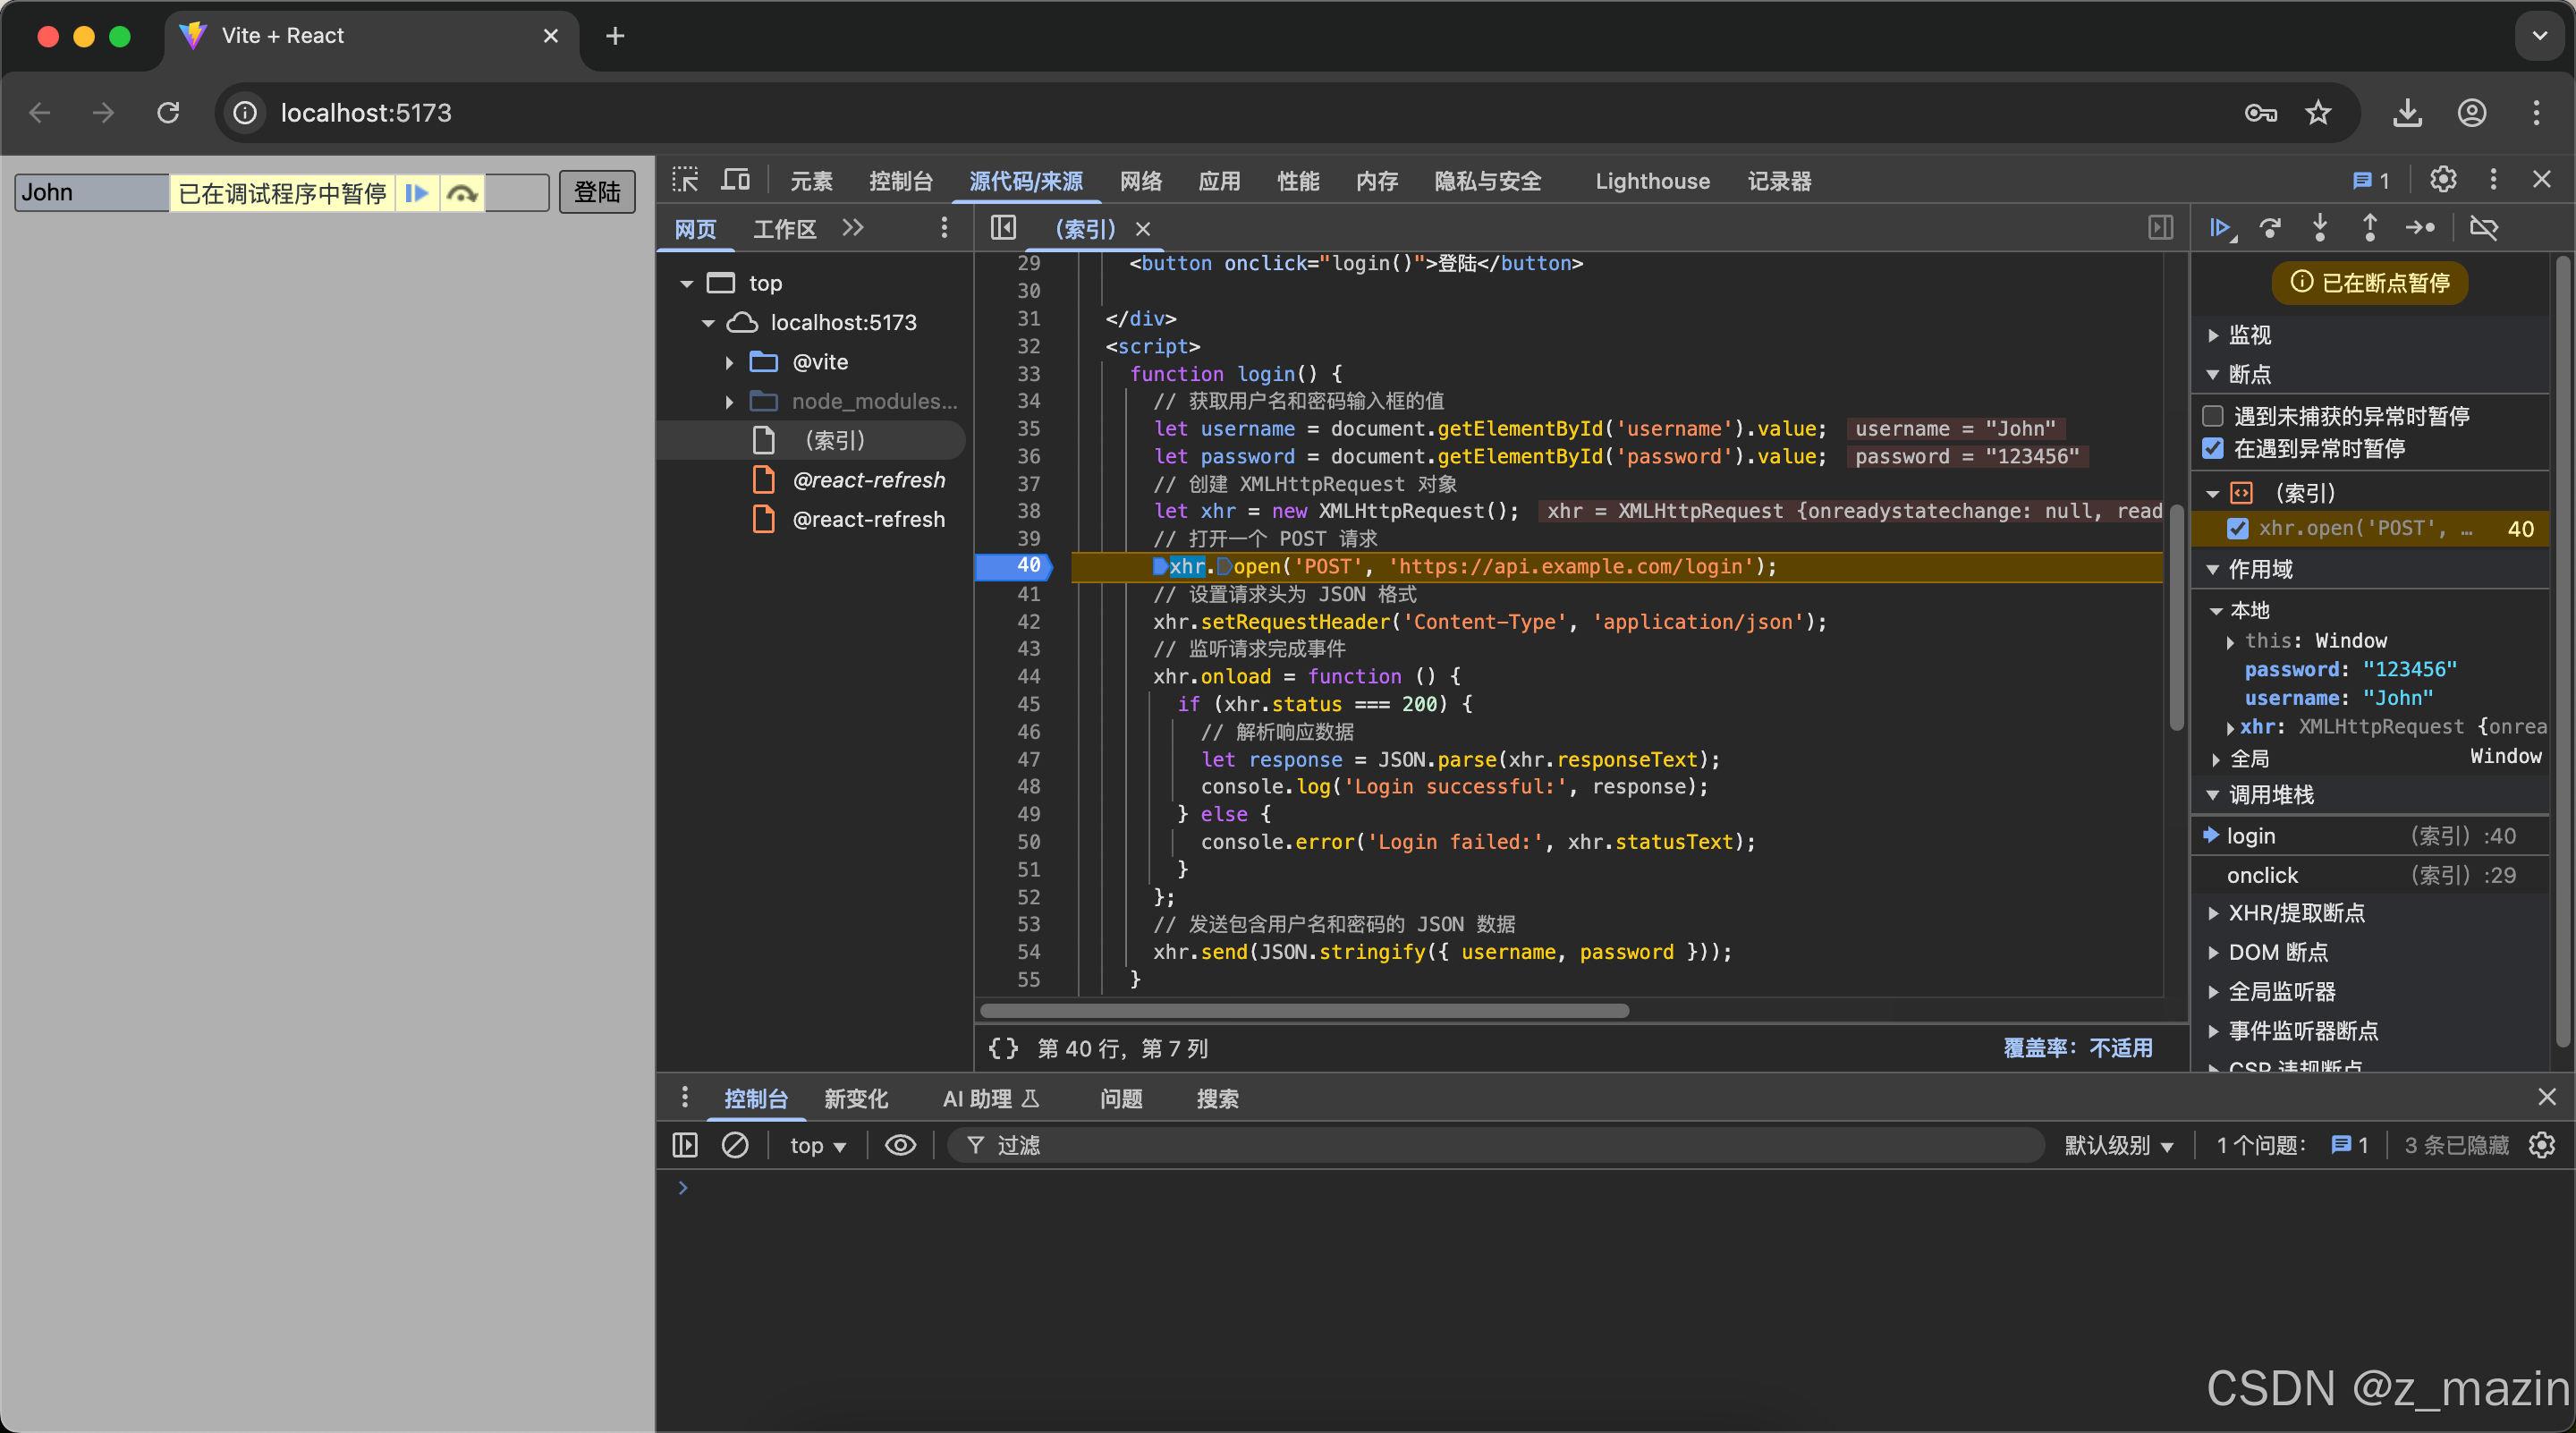The width and height of the screenshot is (2576, 1433).
Task: Switch to the 网络 tab
Action: tap(1141, 181)
